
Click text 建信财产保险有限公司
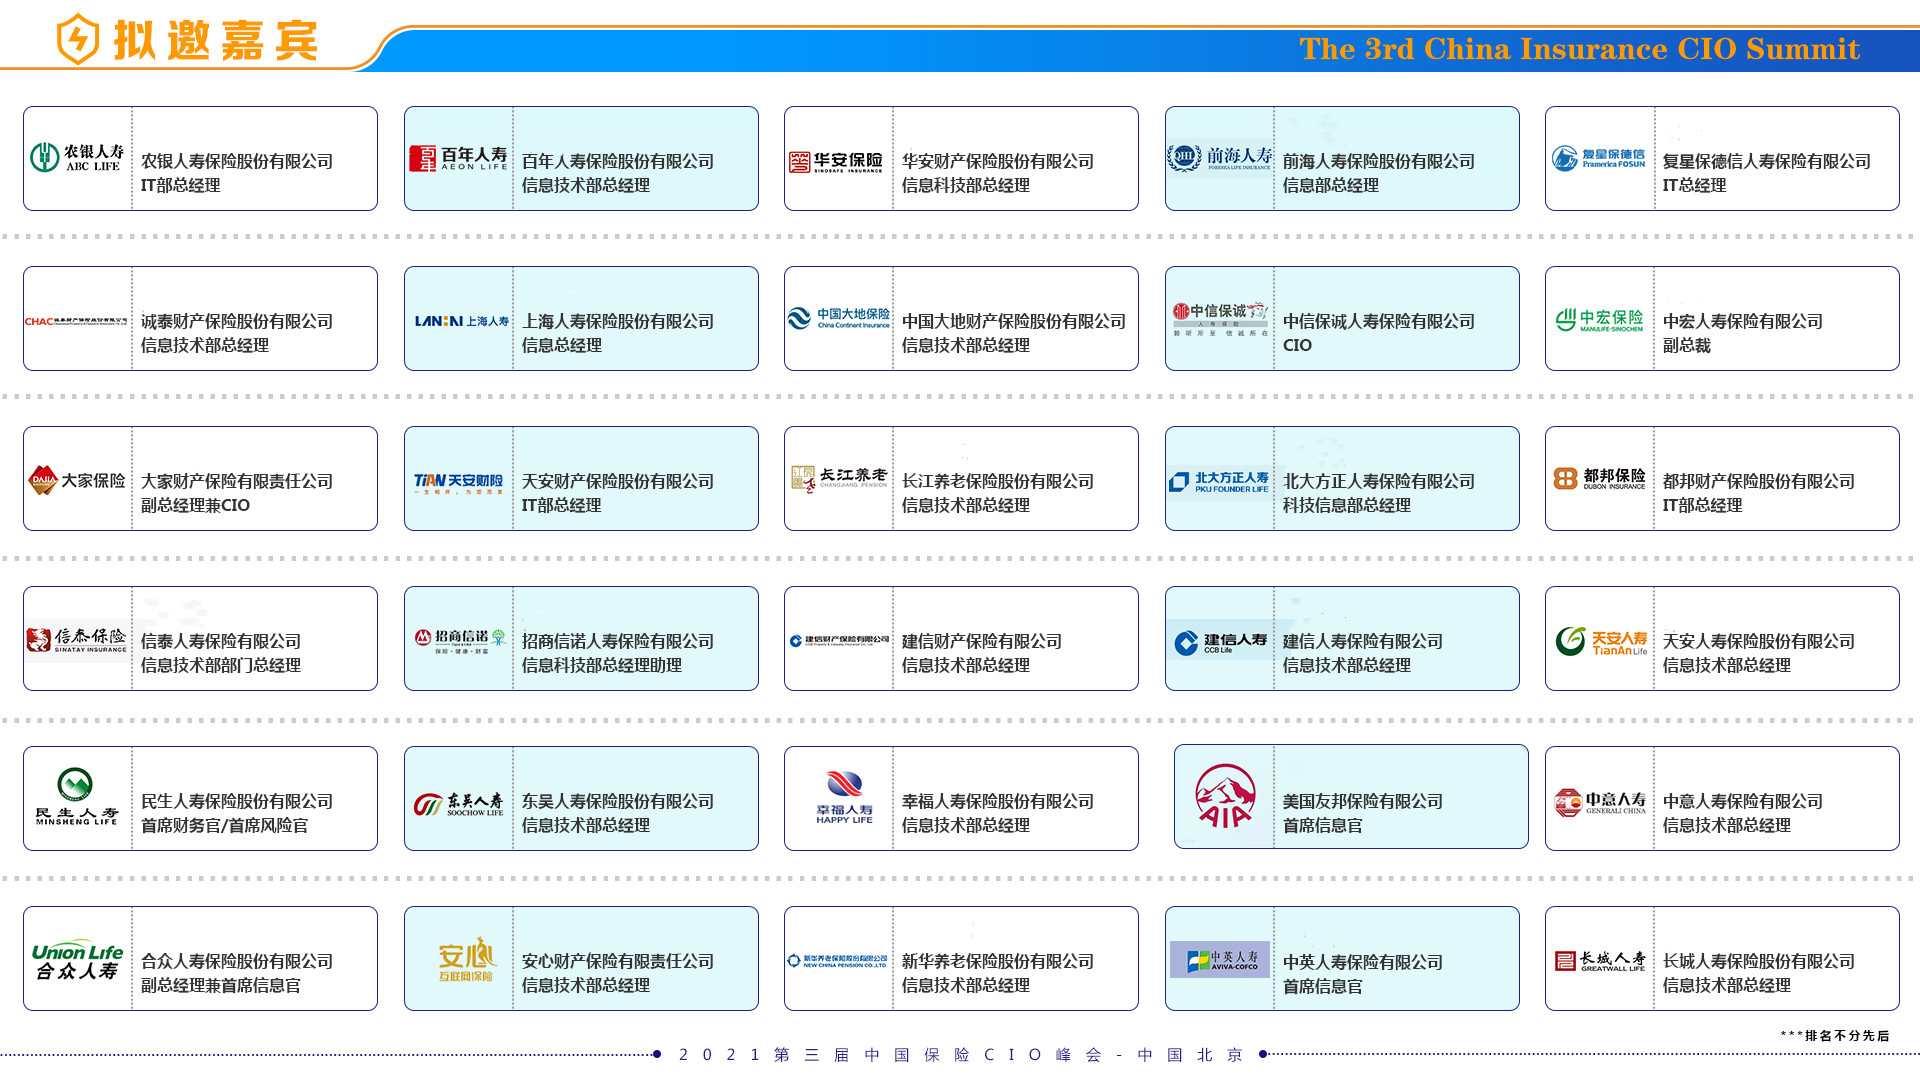point(982,641)
